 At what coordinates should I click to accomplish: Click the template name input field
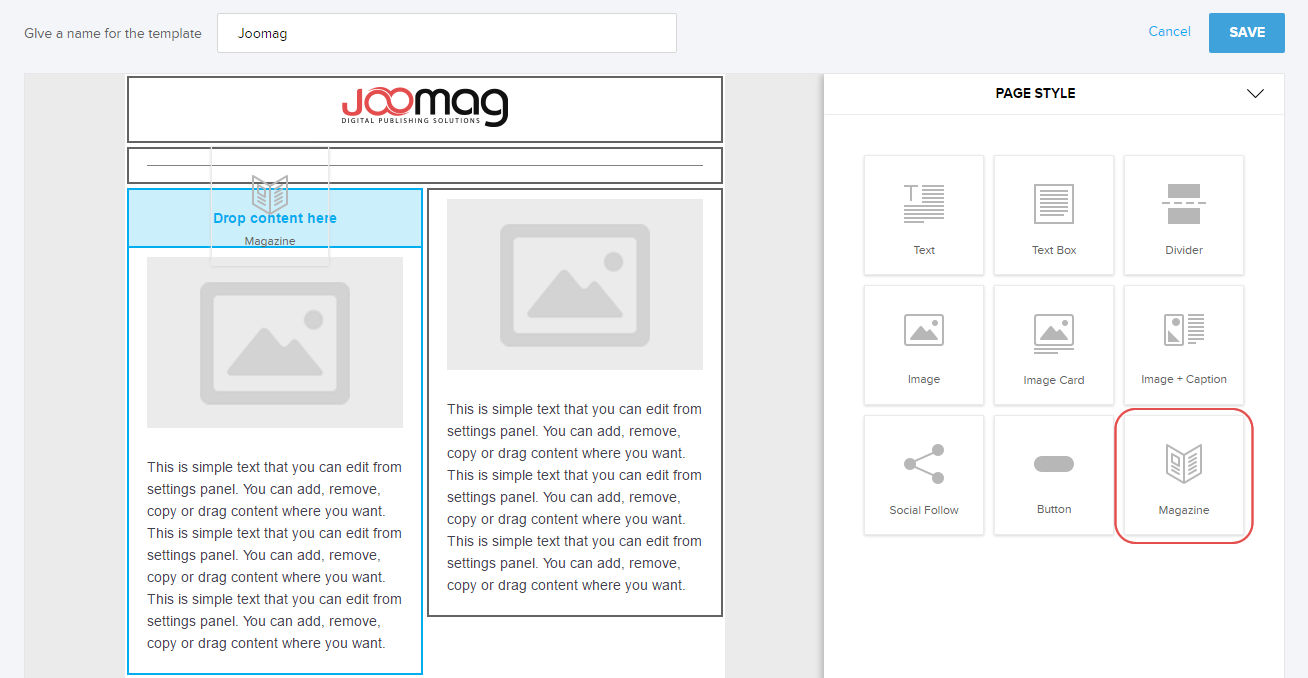[446, 33]
